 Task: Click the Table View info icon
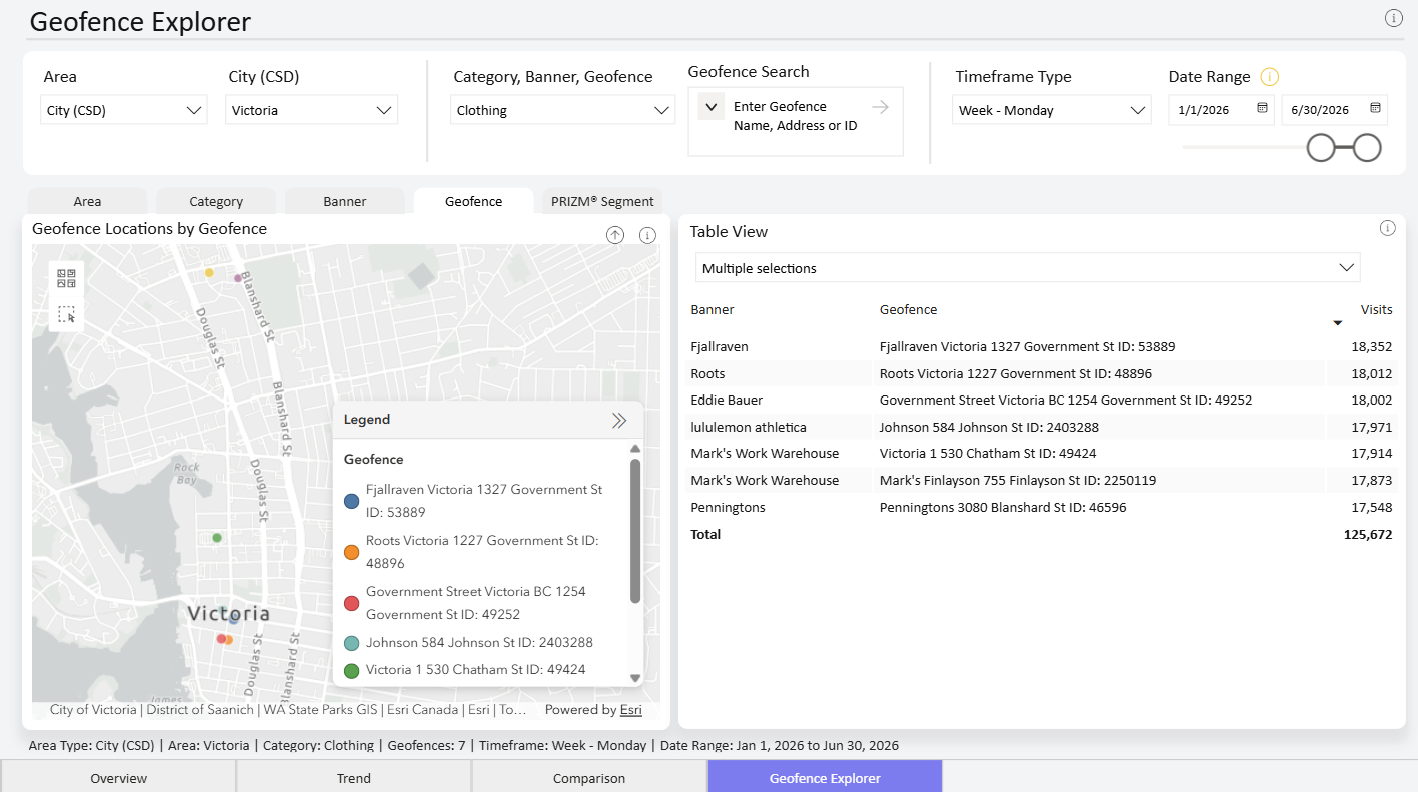click(x=1387, y=228)
